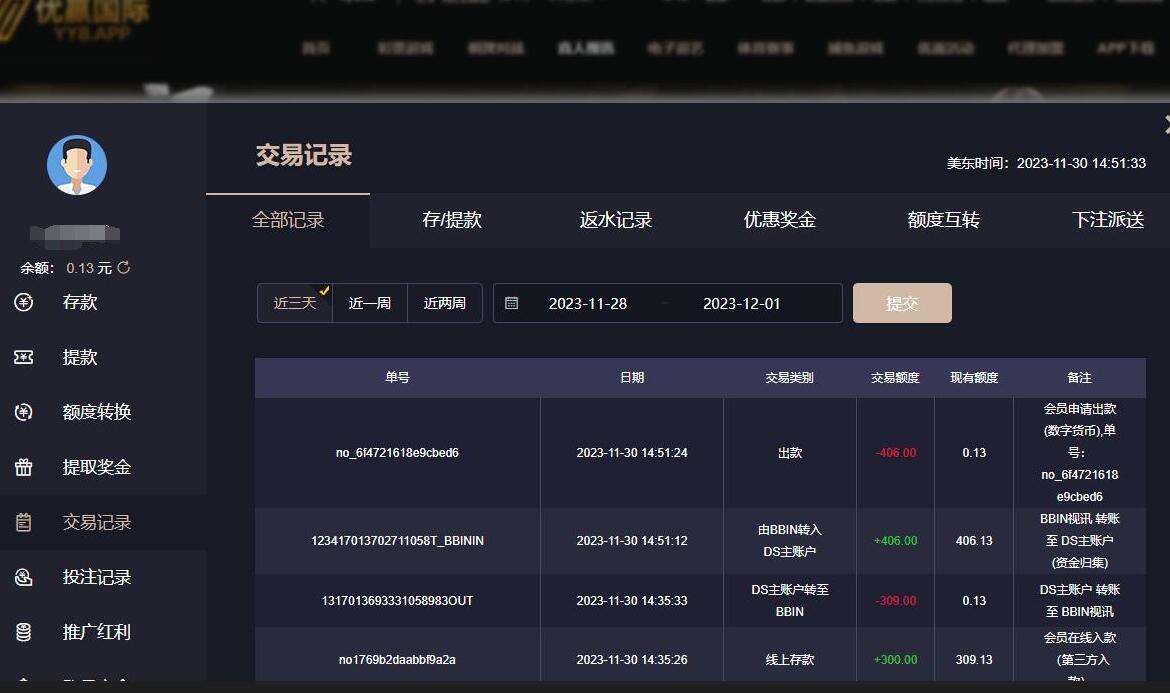Click the 备注 column header
Screen dimensions: 1170x693
(x=1080, y=377)
